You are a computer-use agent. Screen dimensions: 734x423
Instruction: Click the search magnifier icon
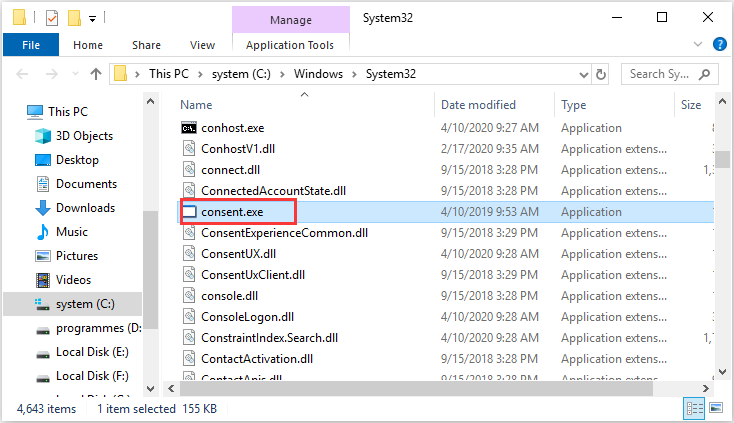coord(705,74)
